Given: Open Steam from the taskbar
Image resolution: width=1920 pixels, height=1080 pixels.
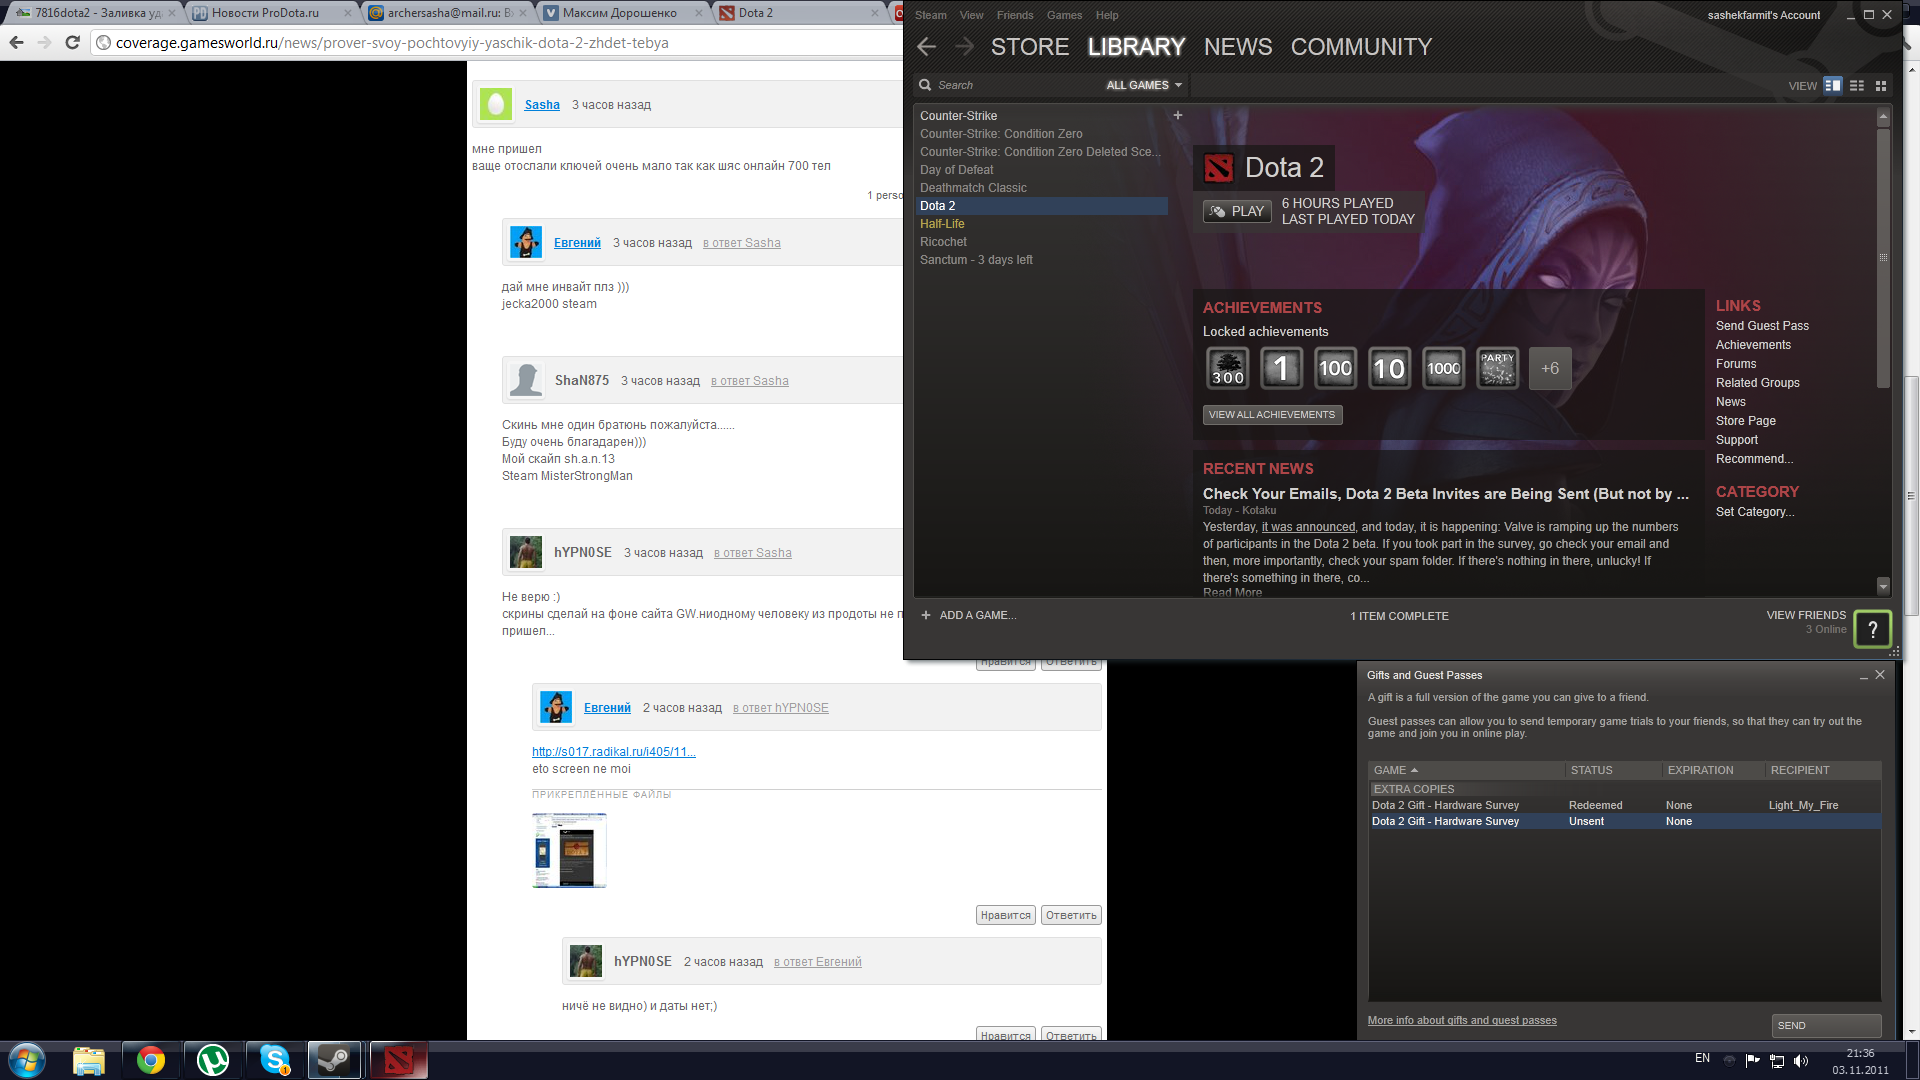Looking at the screenshot, I should coord(334,1060).
